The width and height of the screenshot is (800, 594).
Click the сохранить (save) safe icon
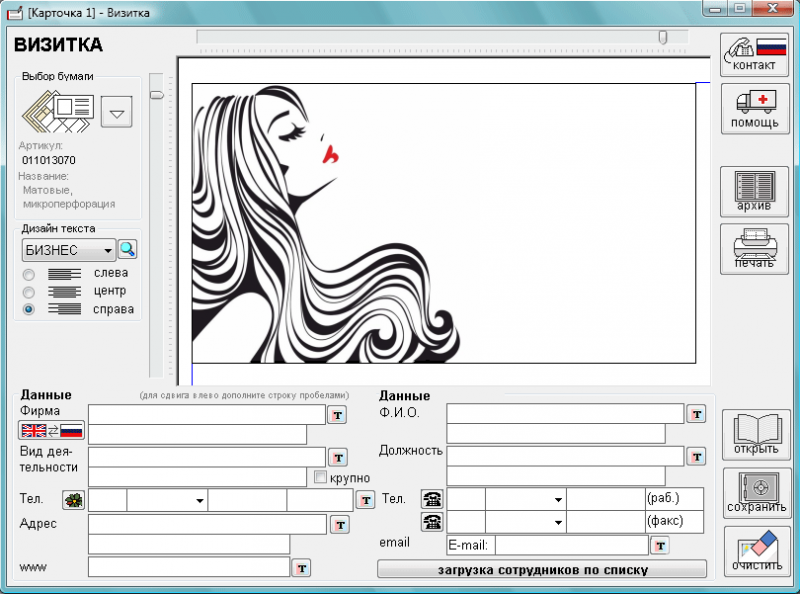tap(757, 493)
